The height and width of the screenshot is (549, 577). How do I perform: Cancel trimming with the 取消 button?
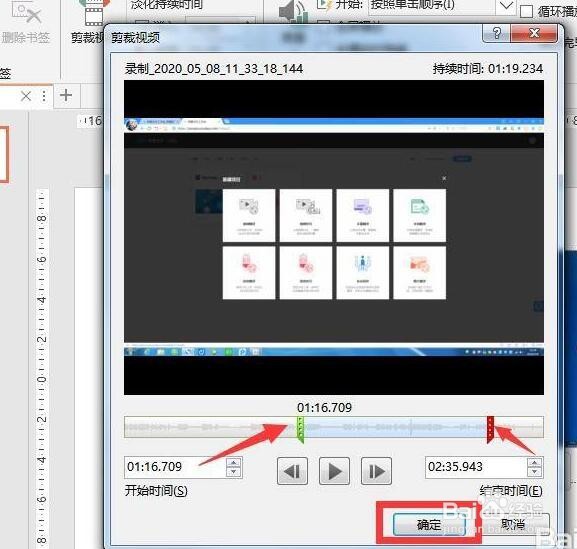click(x=513, y=524)
